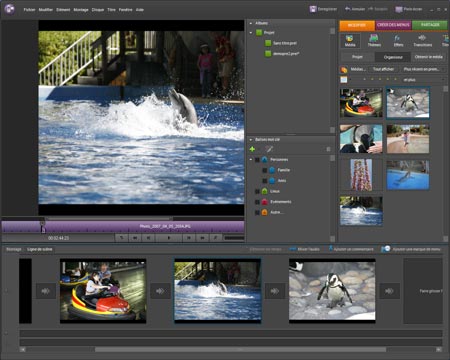The width and height of the screenshot is (450, 360).
Task: Click transition slot between bumper car and dolphin
Action: click(x=160, y=291)
